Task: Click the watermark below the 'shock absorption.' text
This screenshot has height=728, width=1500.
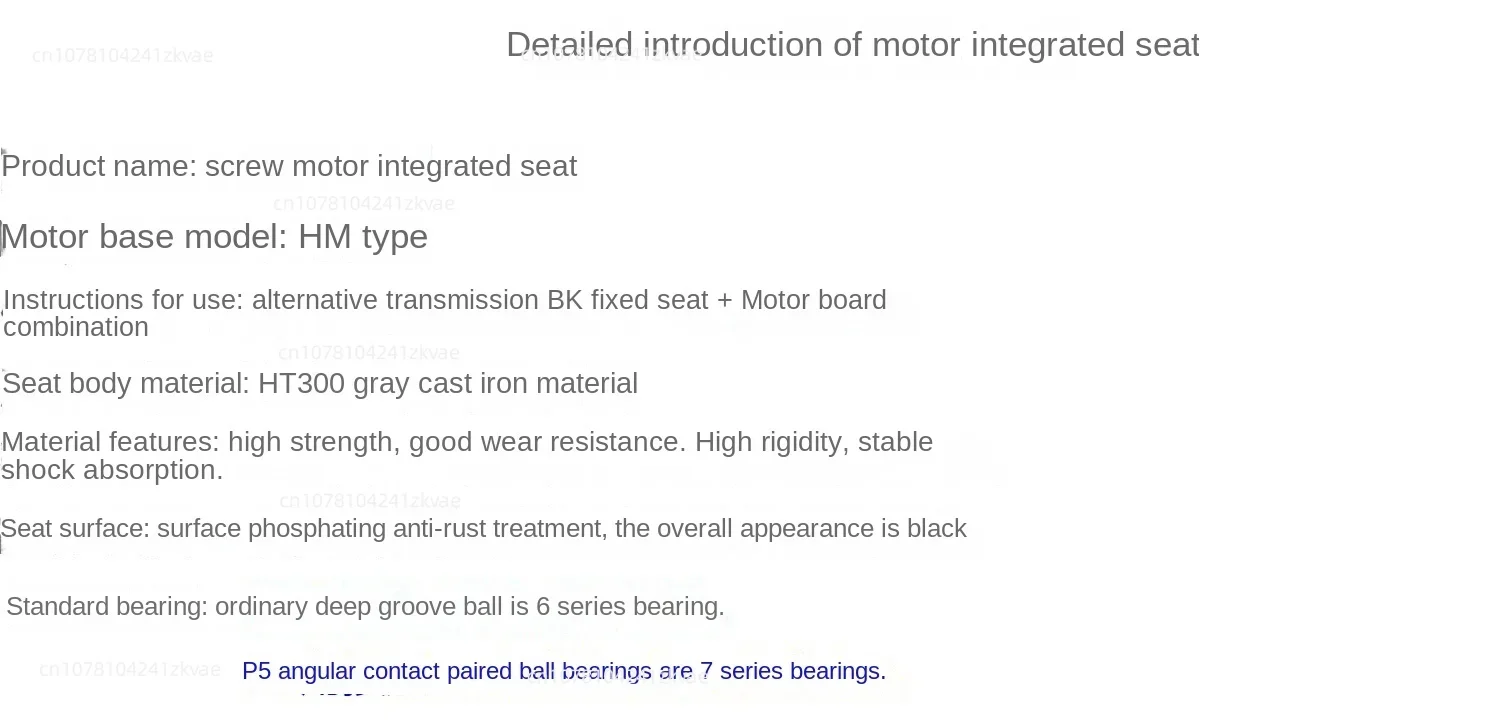Action: pos(370,501)
